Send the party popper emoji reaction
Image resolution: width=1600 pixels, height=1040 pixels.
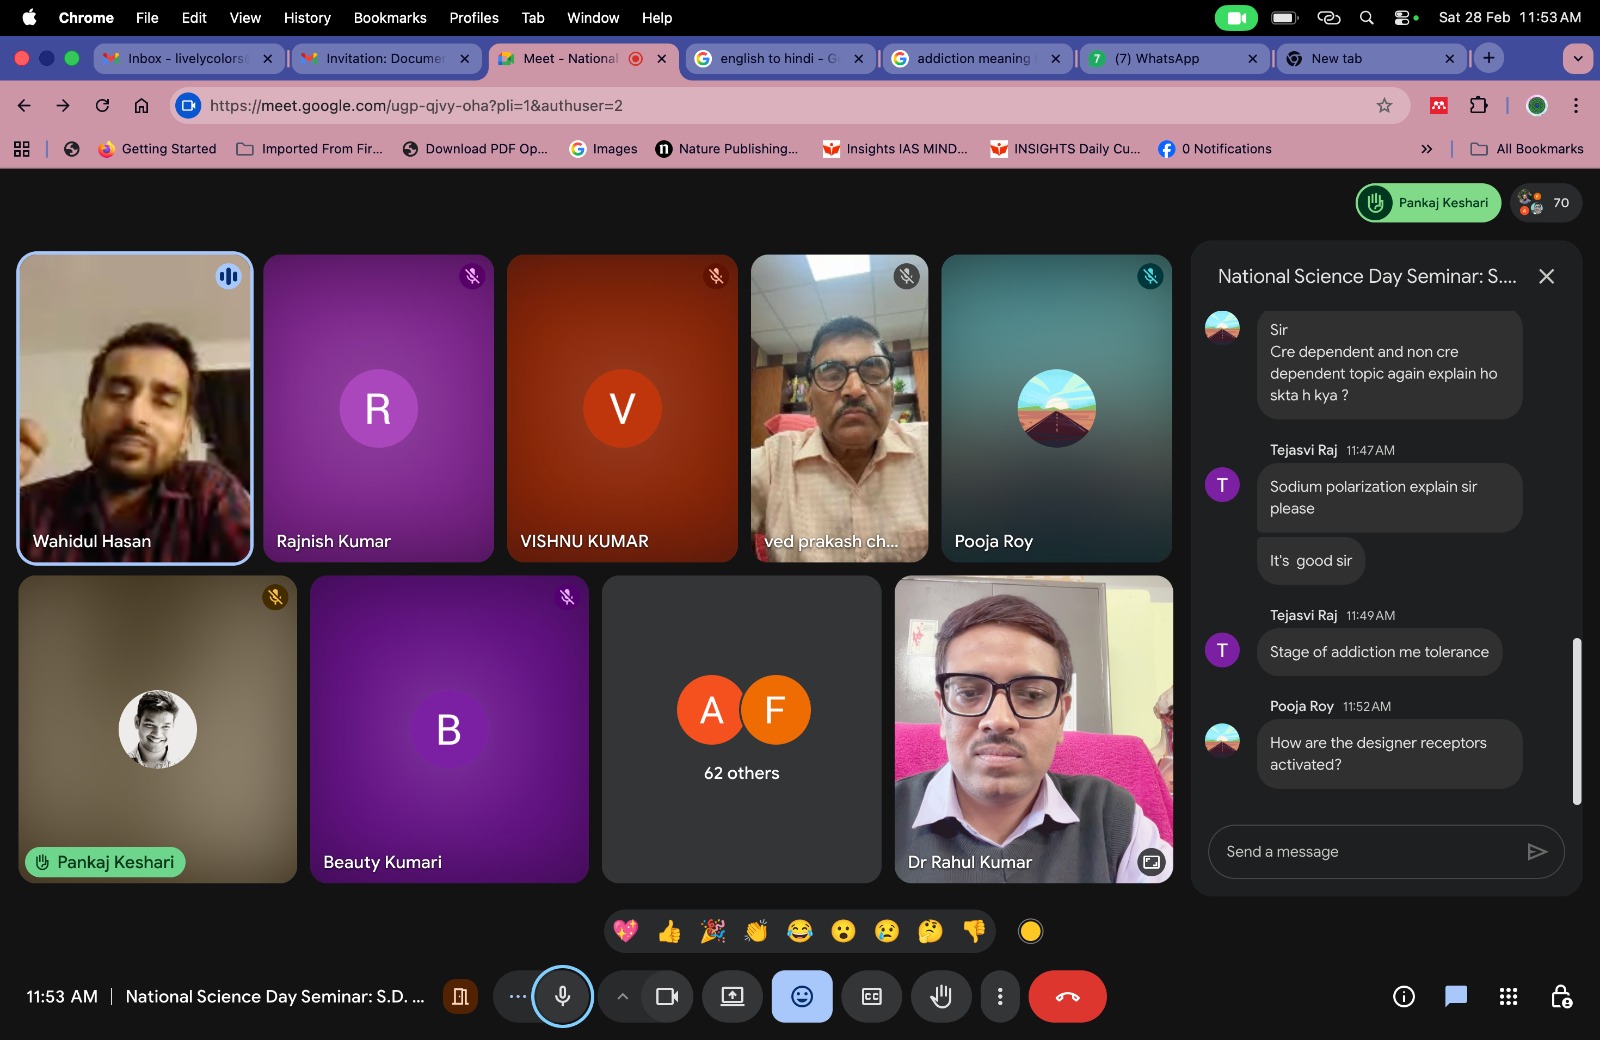click(x=713, y=932)
